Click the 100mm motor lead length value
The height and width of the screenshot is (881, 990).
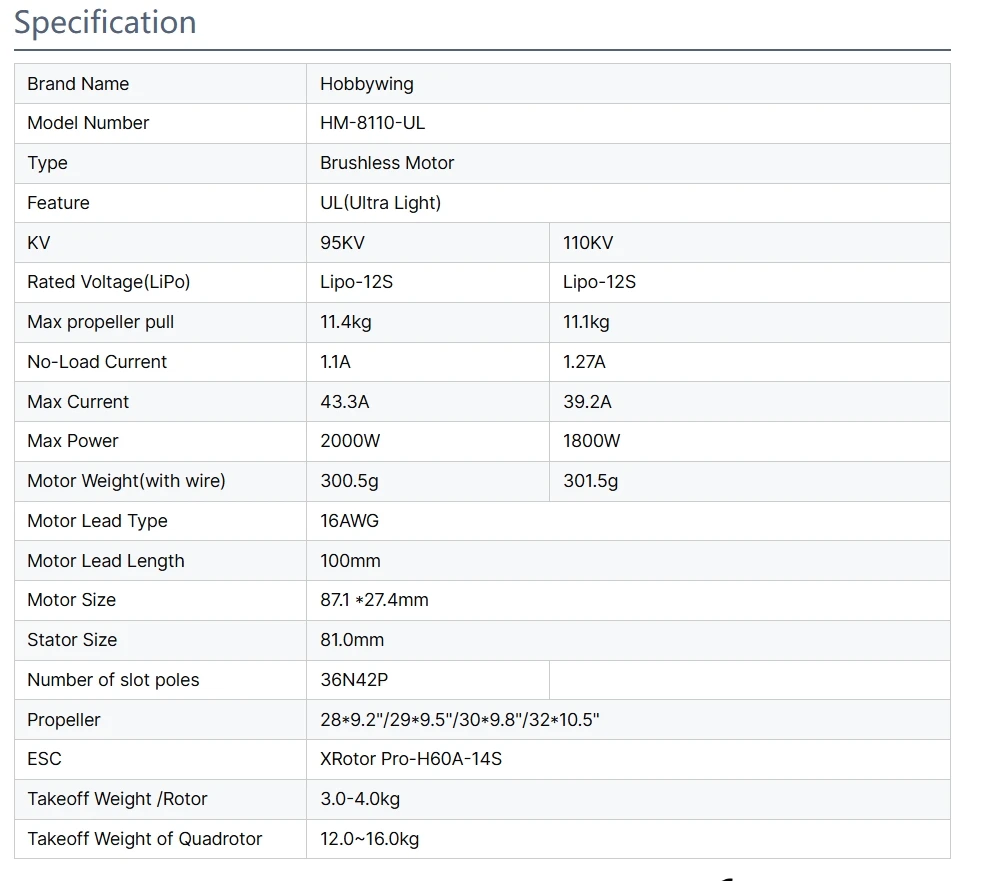pos(350,561)
